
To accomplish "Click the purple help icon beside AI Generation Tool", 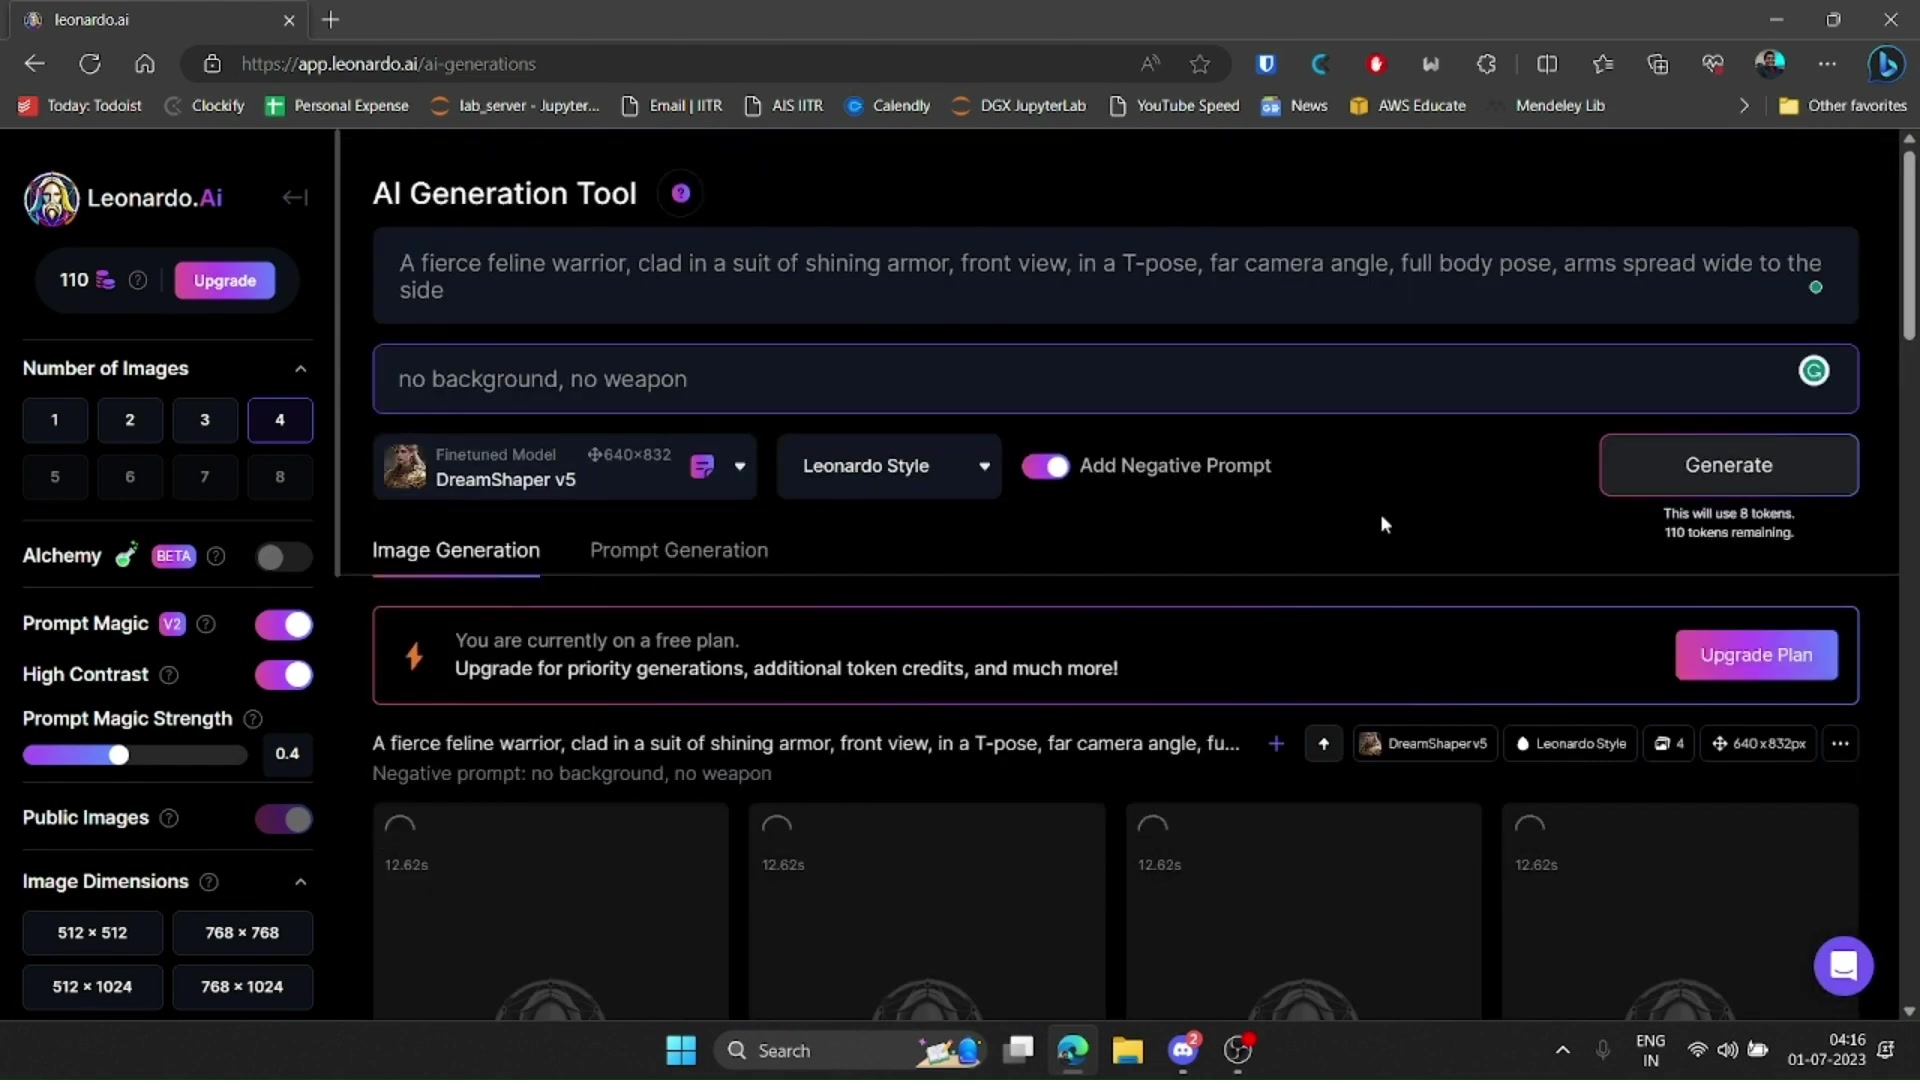I will (x=680, y=193).
